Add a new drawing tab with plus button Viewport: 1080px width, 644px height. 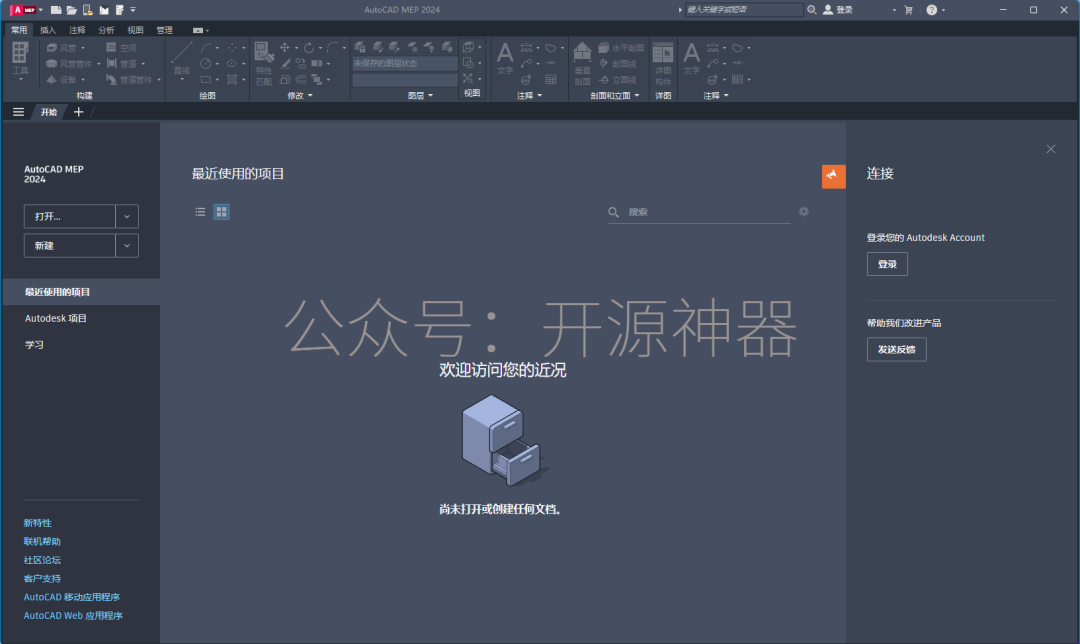(79, 112)
